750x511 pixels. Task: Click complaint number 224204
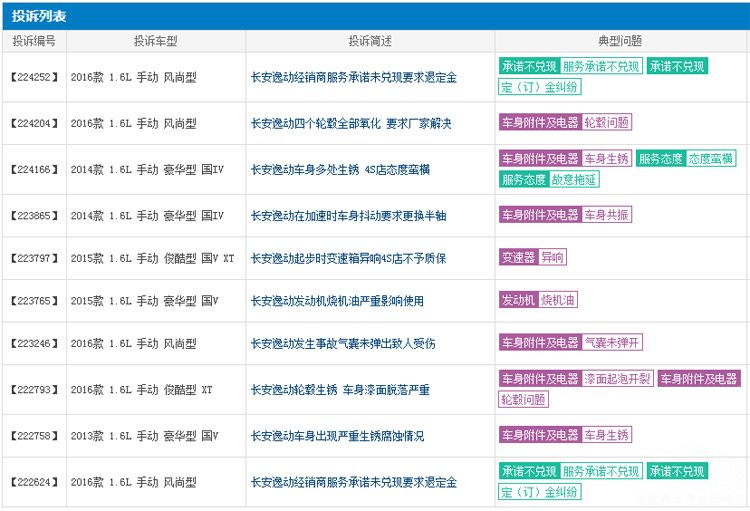click(34, 123)
